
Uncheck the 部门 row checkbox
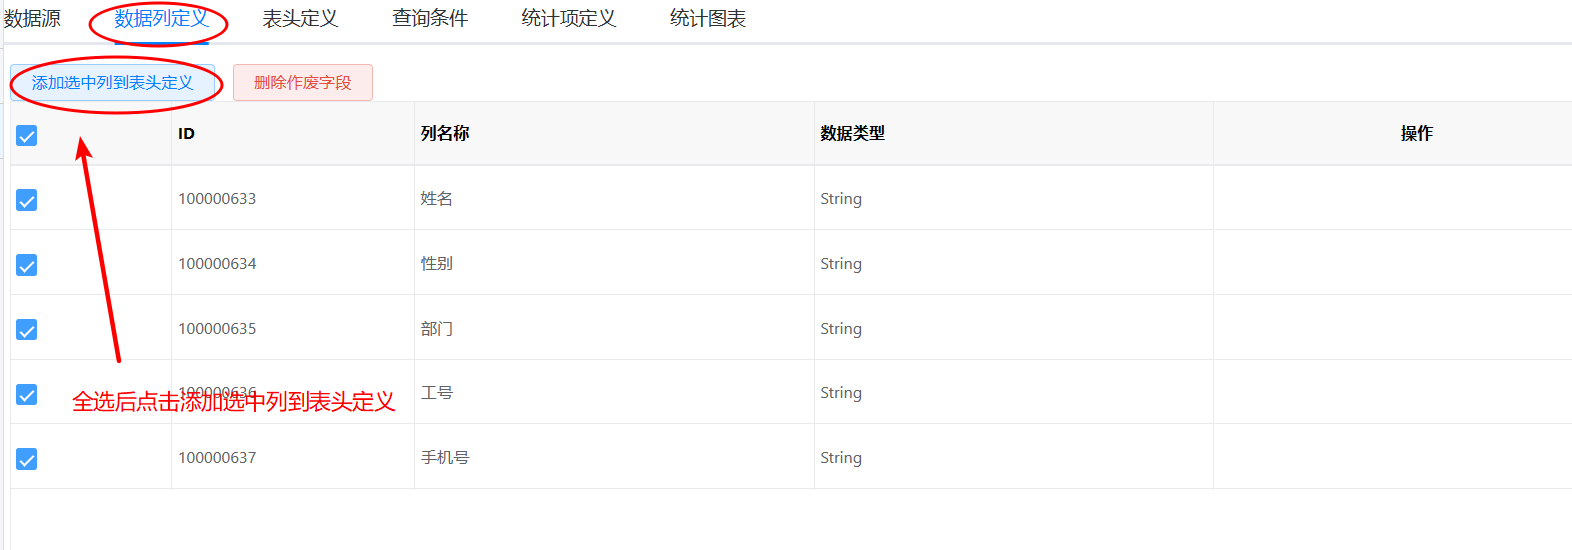(27, 330)
